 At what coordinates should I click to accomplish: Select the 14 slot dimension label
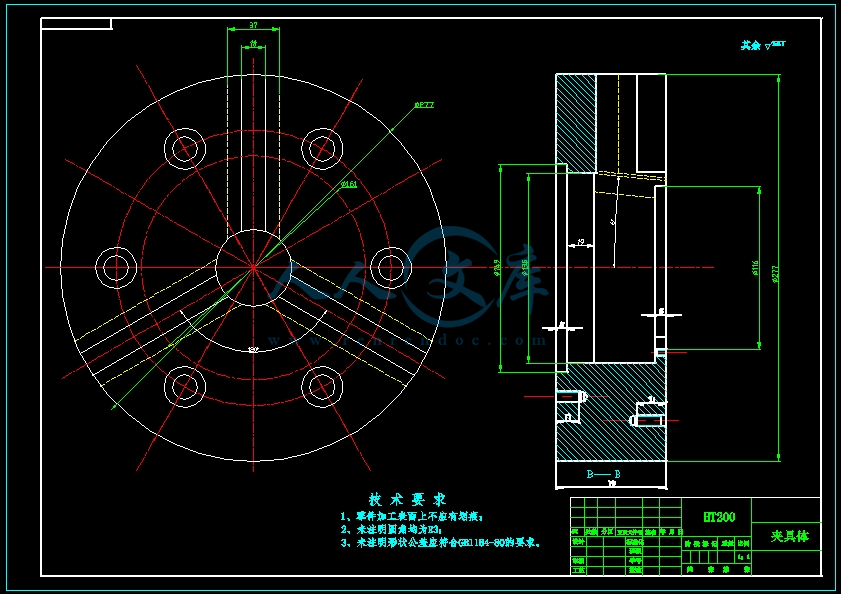point(254,43)
